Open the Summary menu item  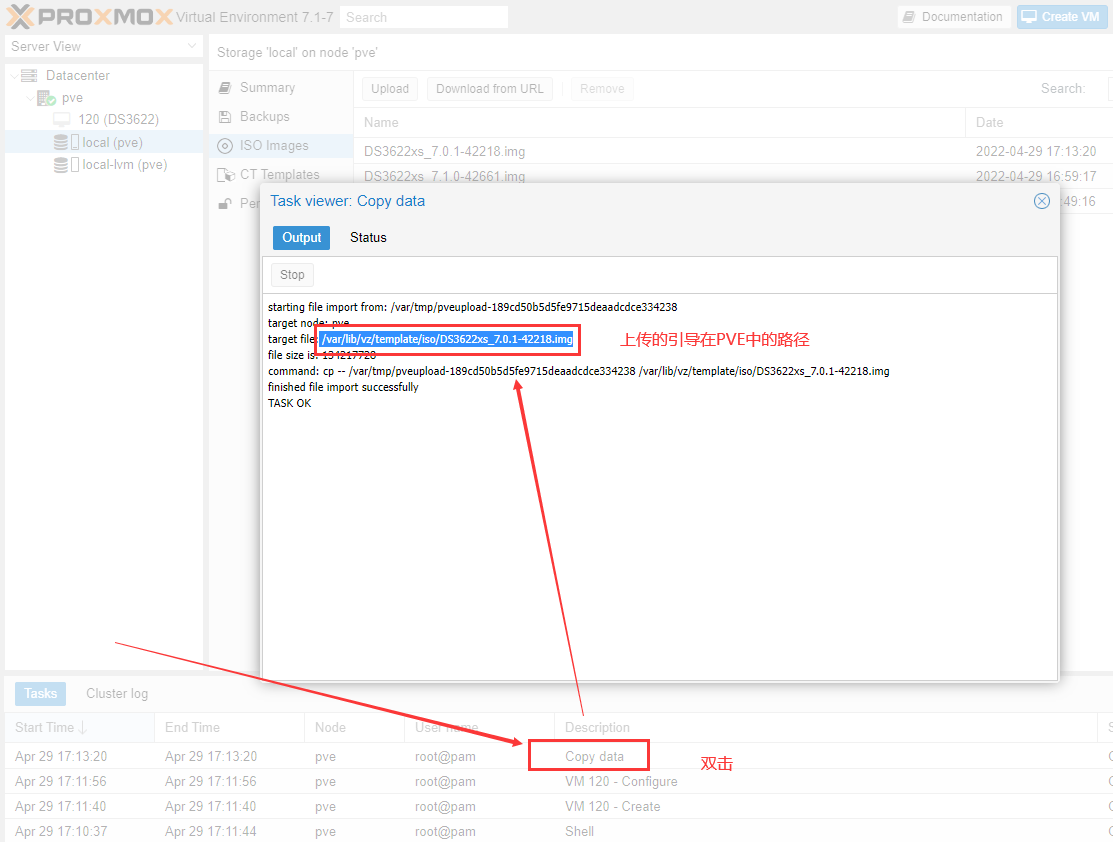[282, 87]
